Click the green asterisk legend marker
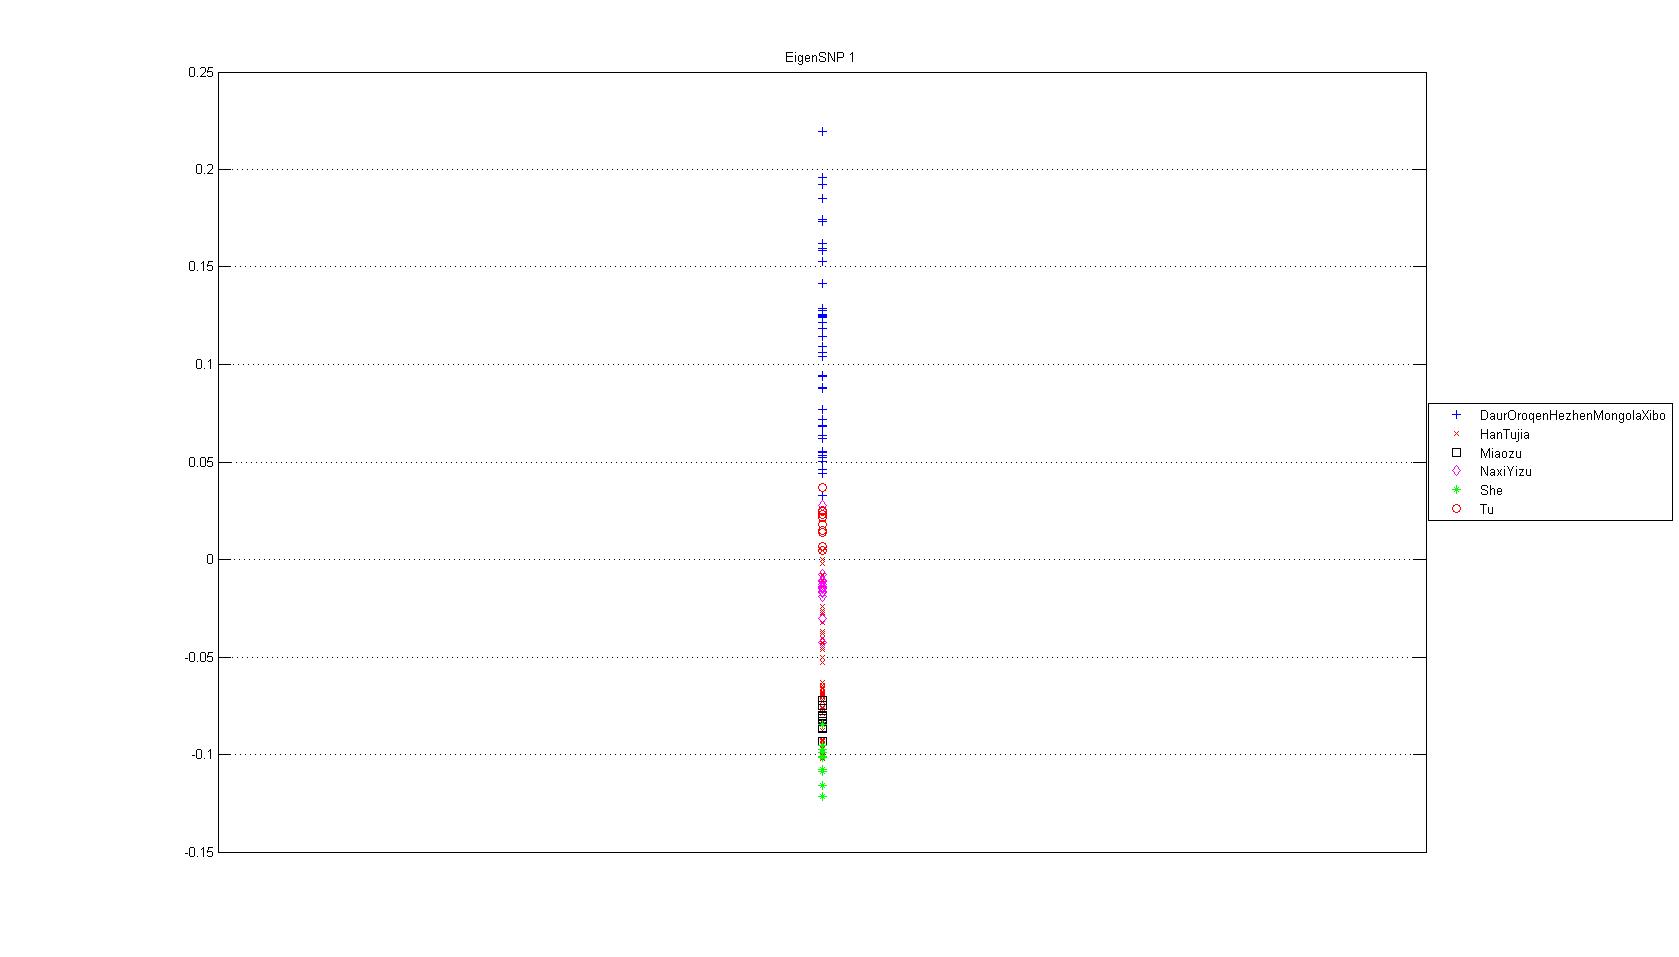The height and width of the screenshot is (957, 1679). [1456, 490]
